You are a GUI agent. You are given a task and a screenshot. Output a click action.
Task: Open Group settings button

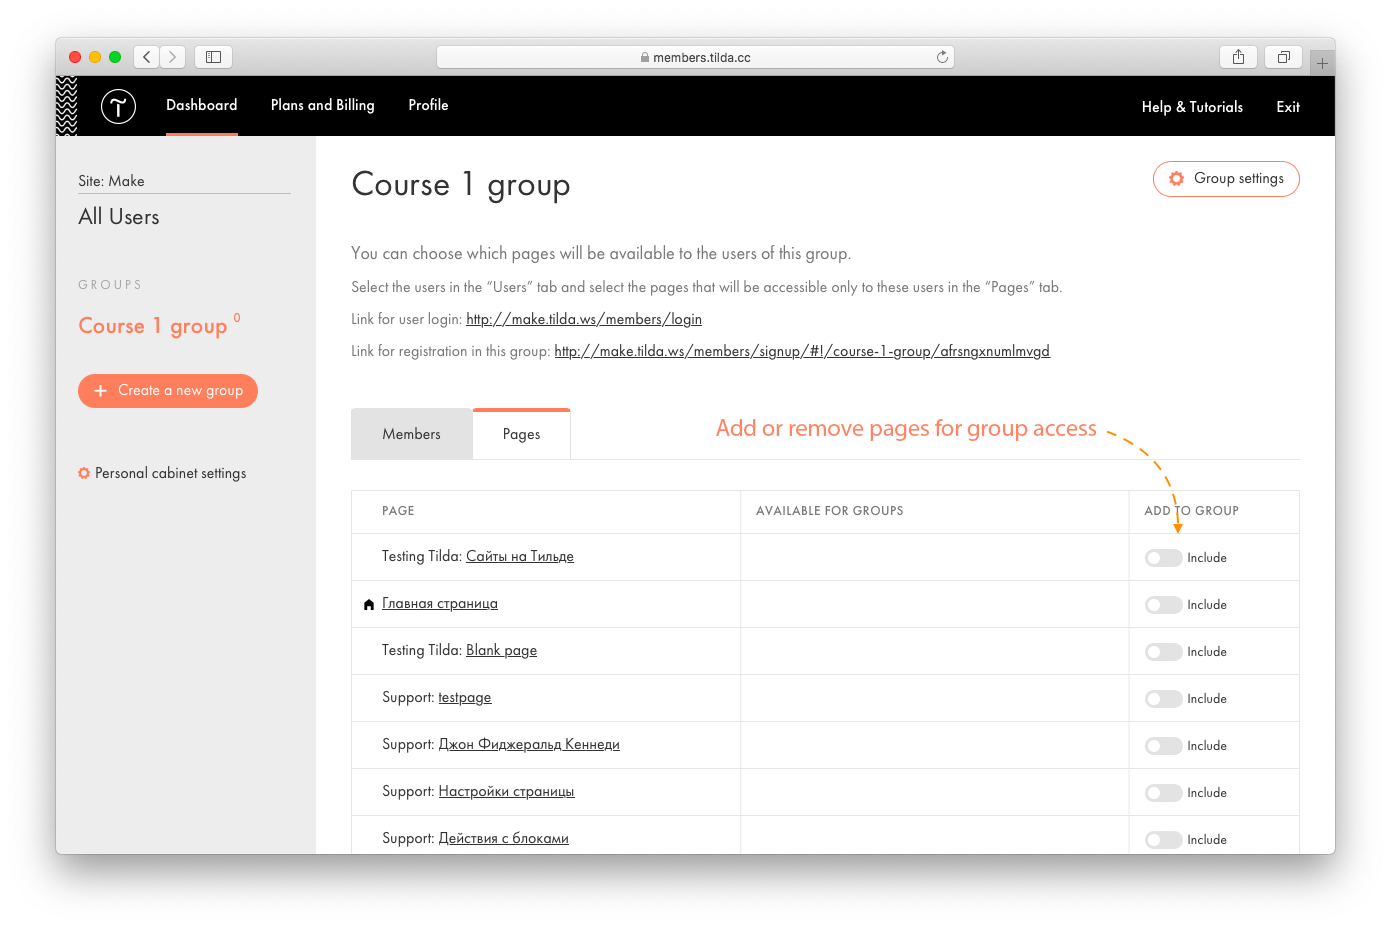1226,179
